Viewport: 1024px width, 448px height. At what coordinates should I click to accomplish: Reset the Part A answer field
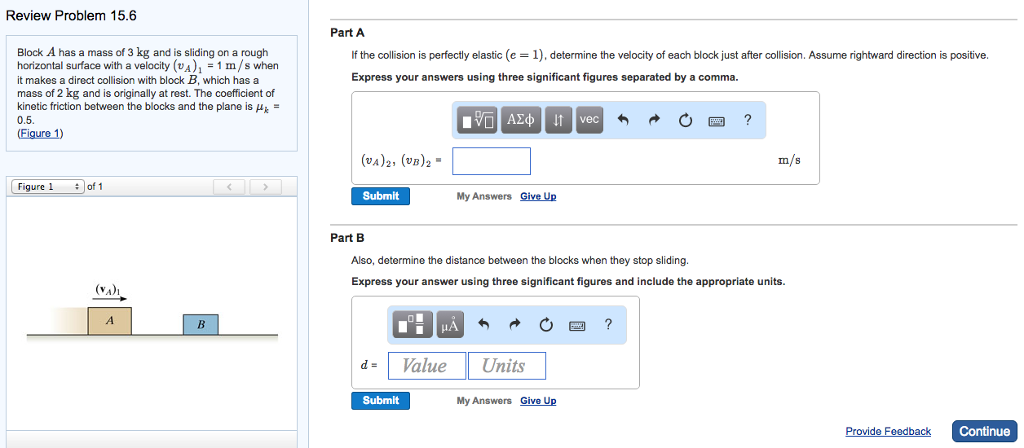(686, 120)
